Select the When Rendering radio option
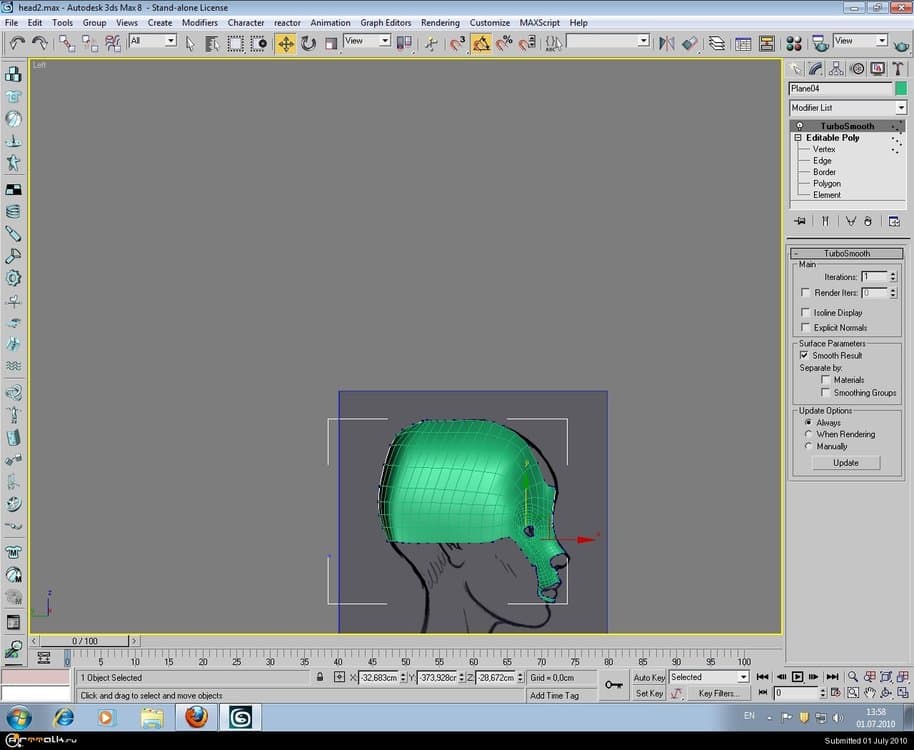The height and width of the screenshot is (750, 914). pyautogui.click(x=808, y=434)
